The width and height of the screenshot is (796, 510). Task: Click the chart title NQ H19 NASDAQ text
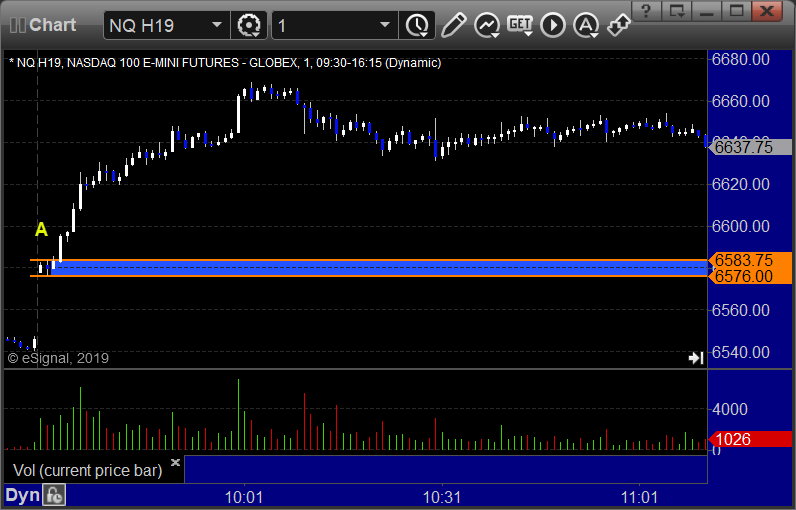[x=225, y=63]
